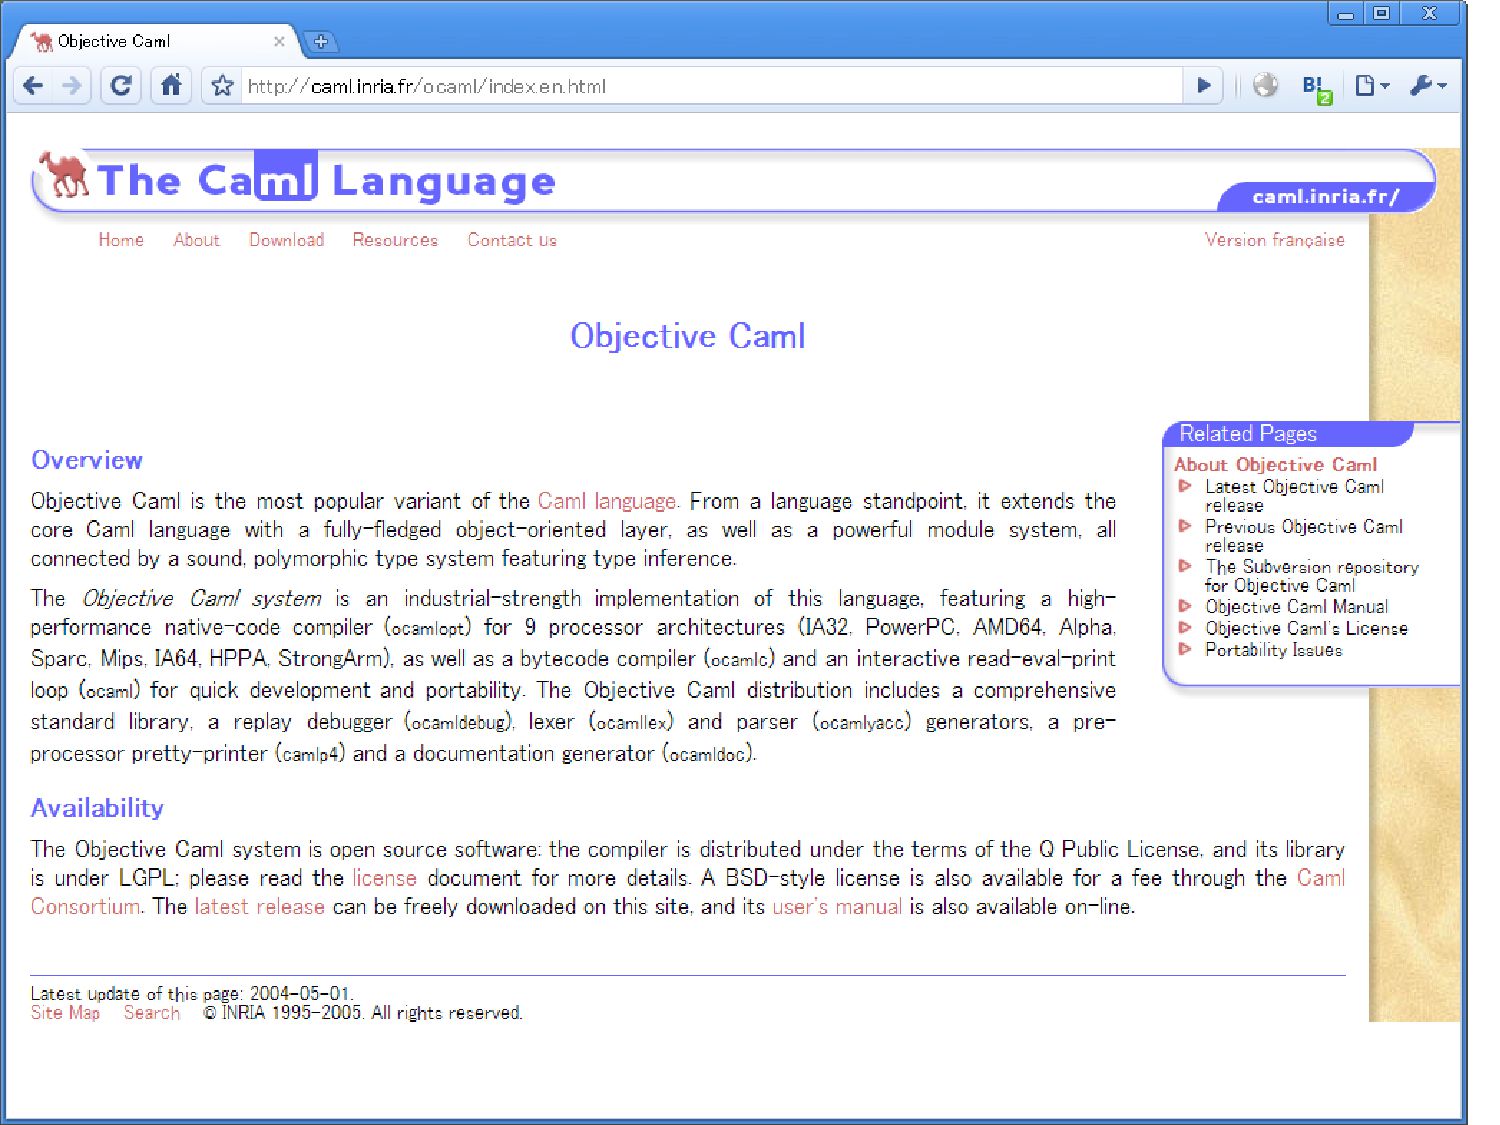Viewport: 1500px width, 1125px height.
Task: Open The Subversion repository link
Action: tap(1311, 576)
